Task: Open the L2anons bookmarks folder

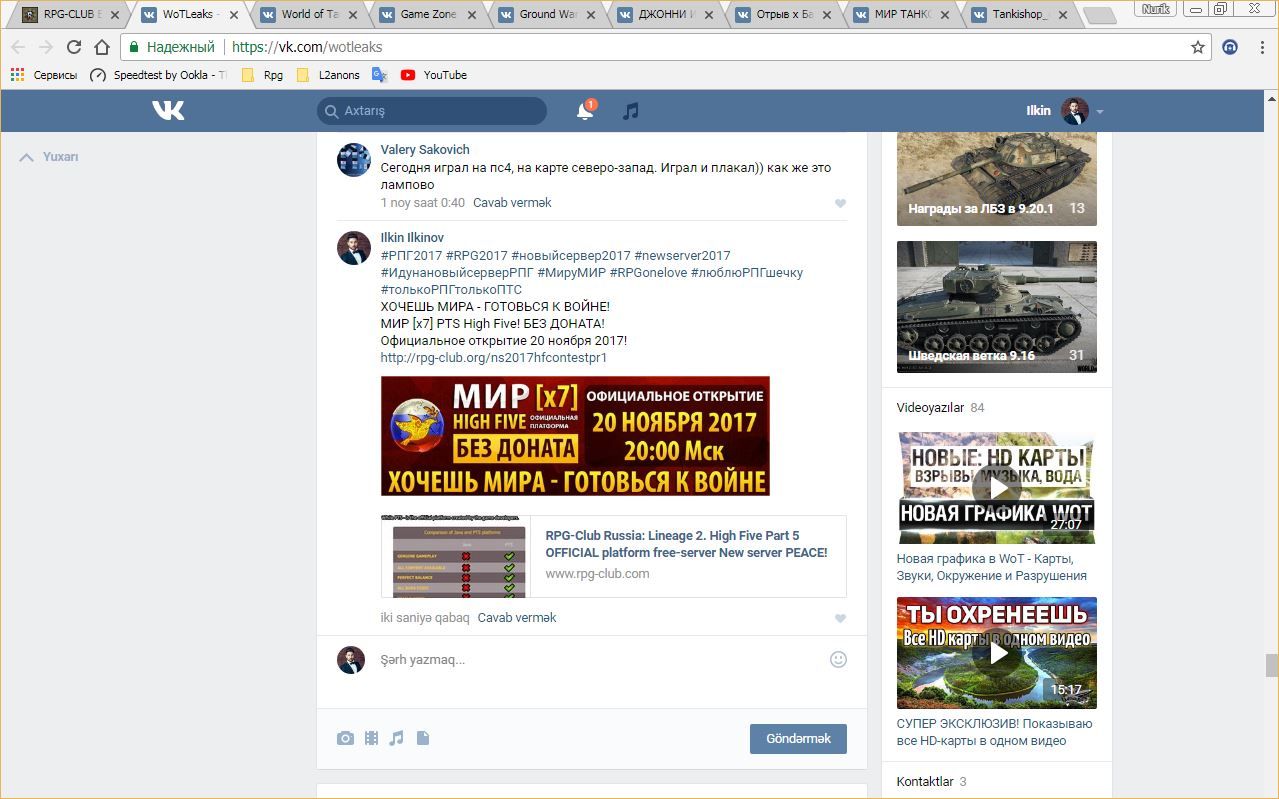Action: [328, 75]
